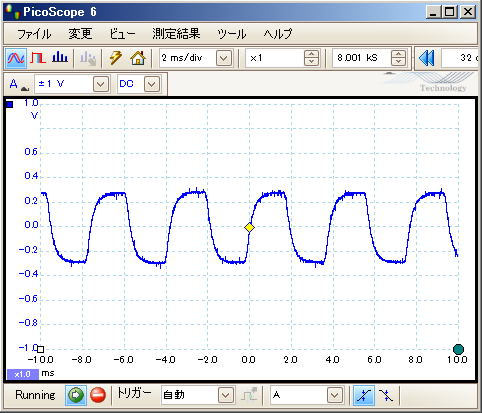Image resolution: width=482 pixels, height=413 pixels.
Task: Expand the ±1 V input range dropdown
Action: coord(101,84)
